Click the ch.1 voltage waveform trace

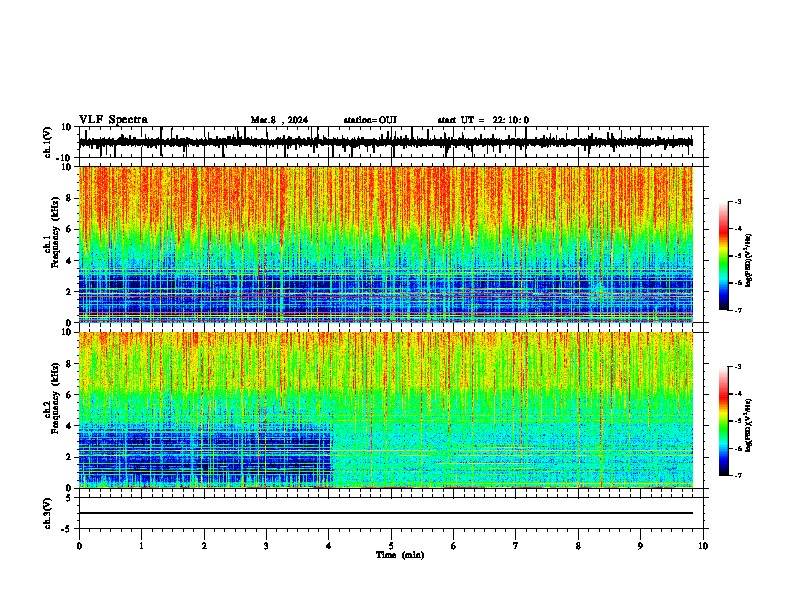(386, 142)
